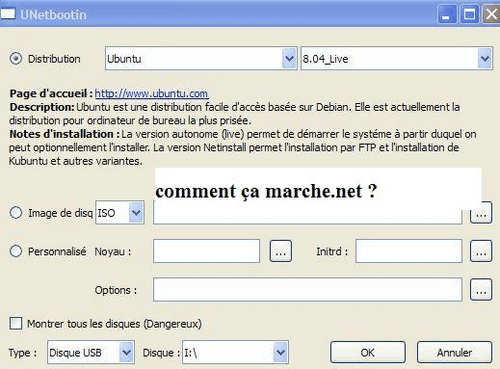Click the 'Notes d'installation :' label
500x369 pixels.
point(65,134)
